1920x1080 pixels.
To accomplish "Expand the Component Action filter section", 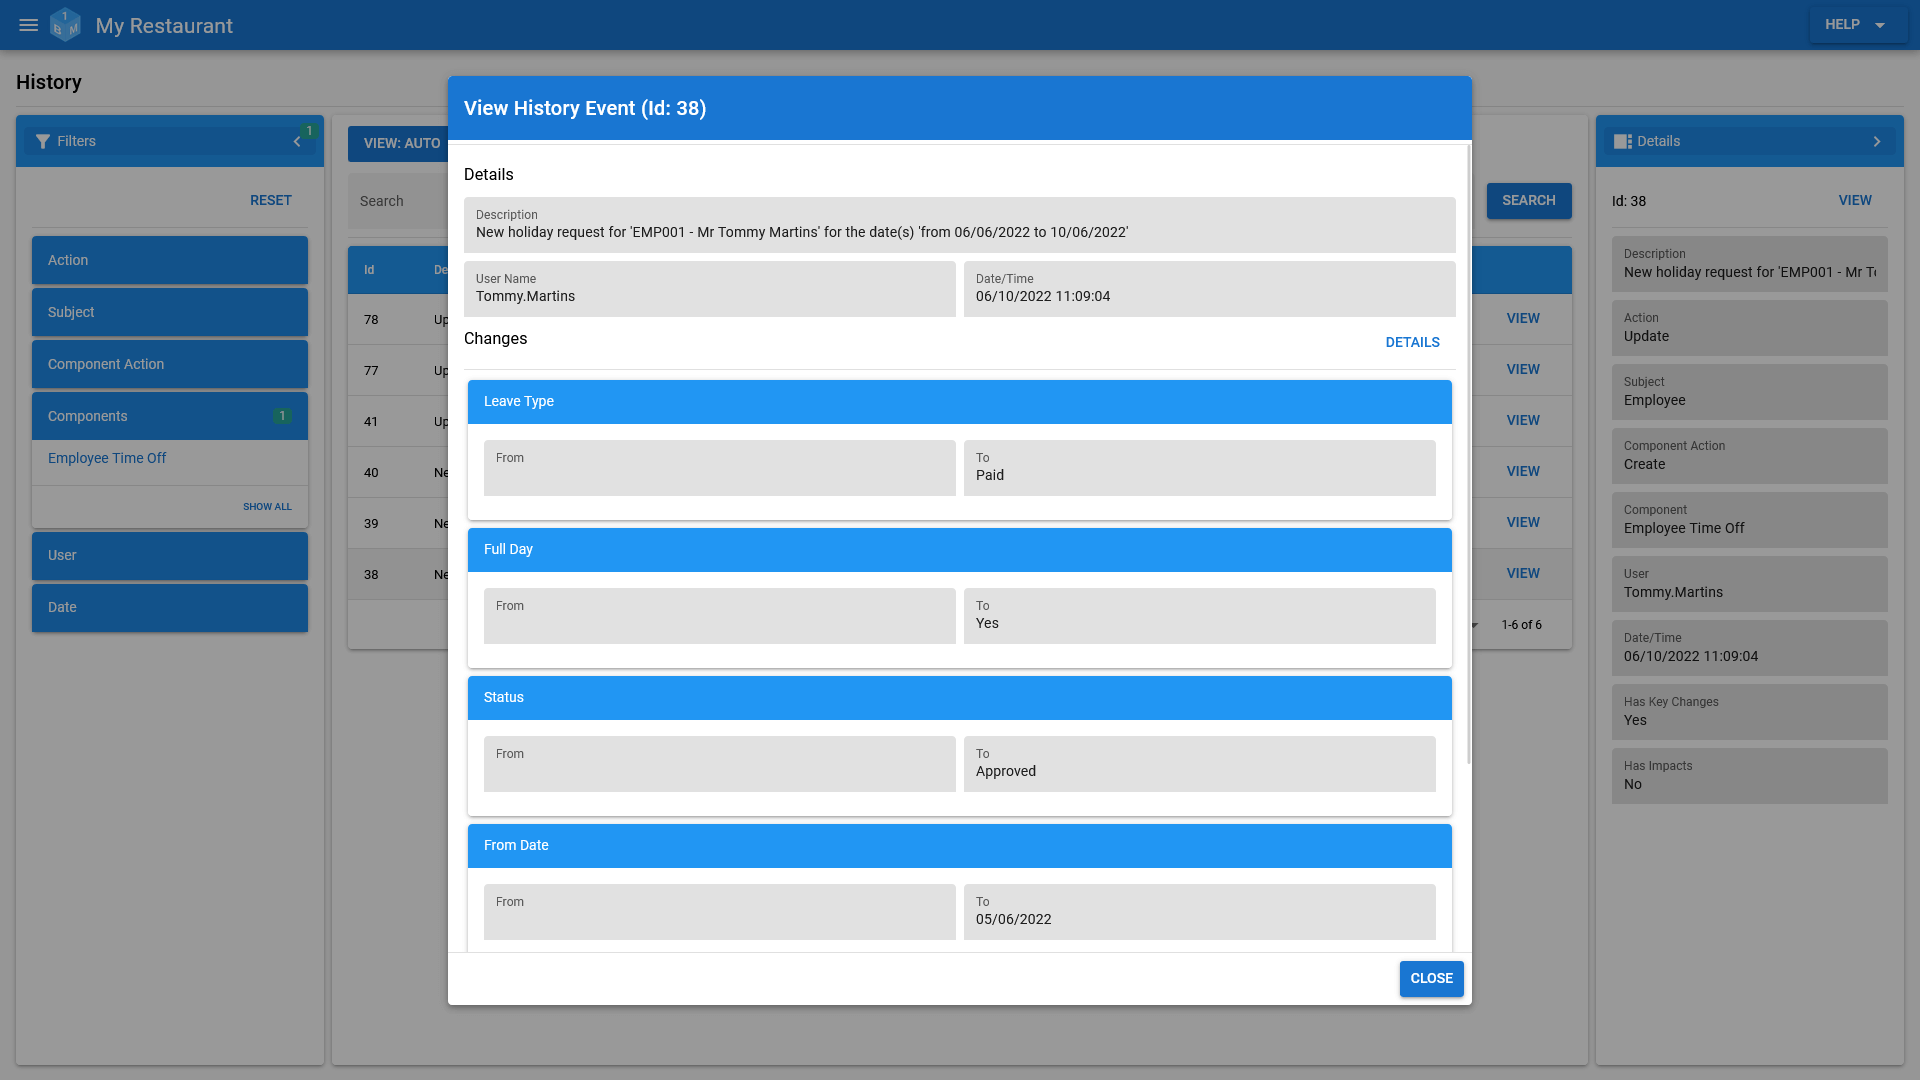I will [170, 364].
